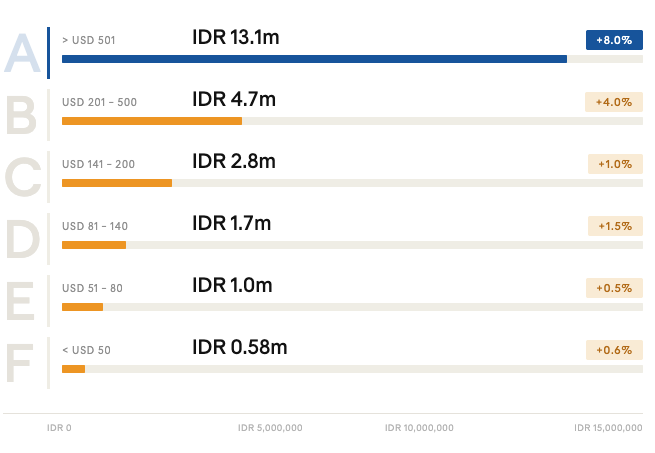Viewport: 655px width, 453px height.
Task: Select the large letter A tier
Action: pos(22,53)
